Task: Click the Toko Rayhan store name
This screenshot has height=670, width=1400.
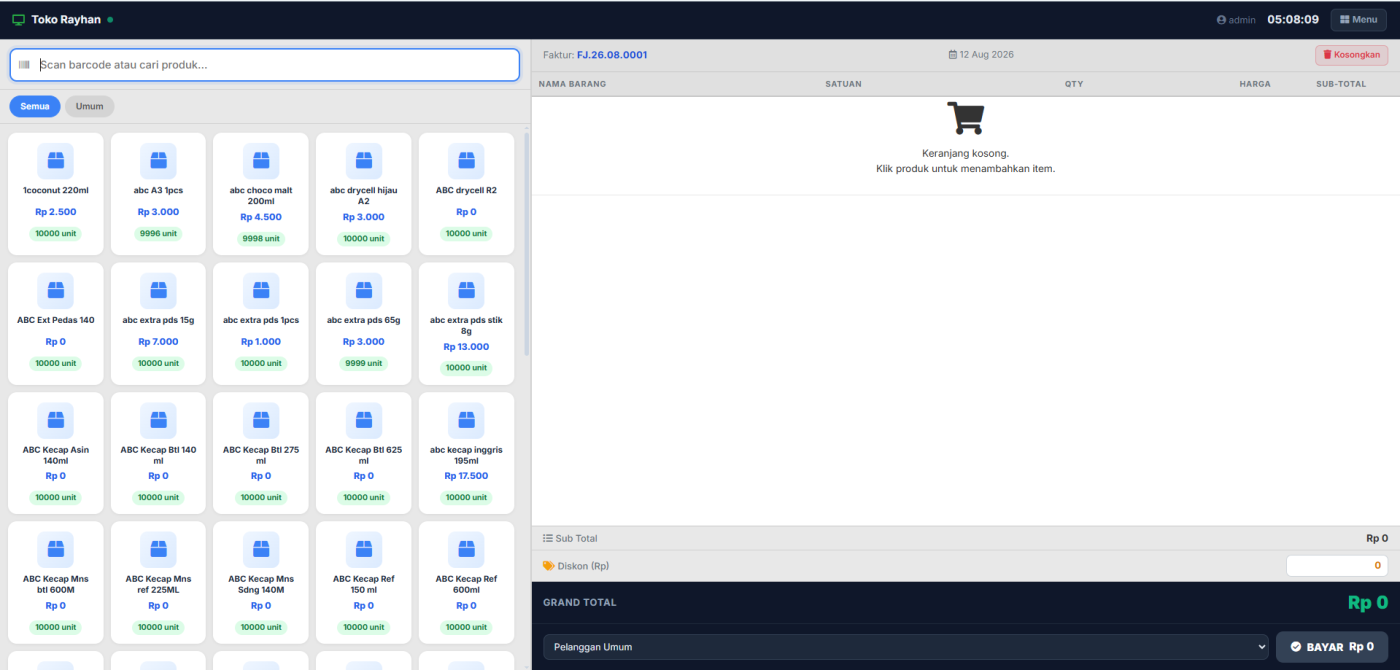Action: pos(66,20)
